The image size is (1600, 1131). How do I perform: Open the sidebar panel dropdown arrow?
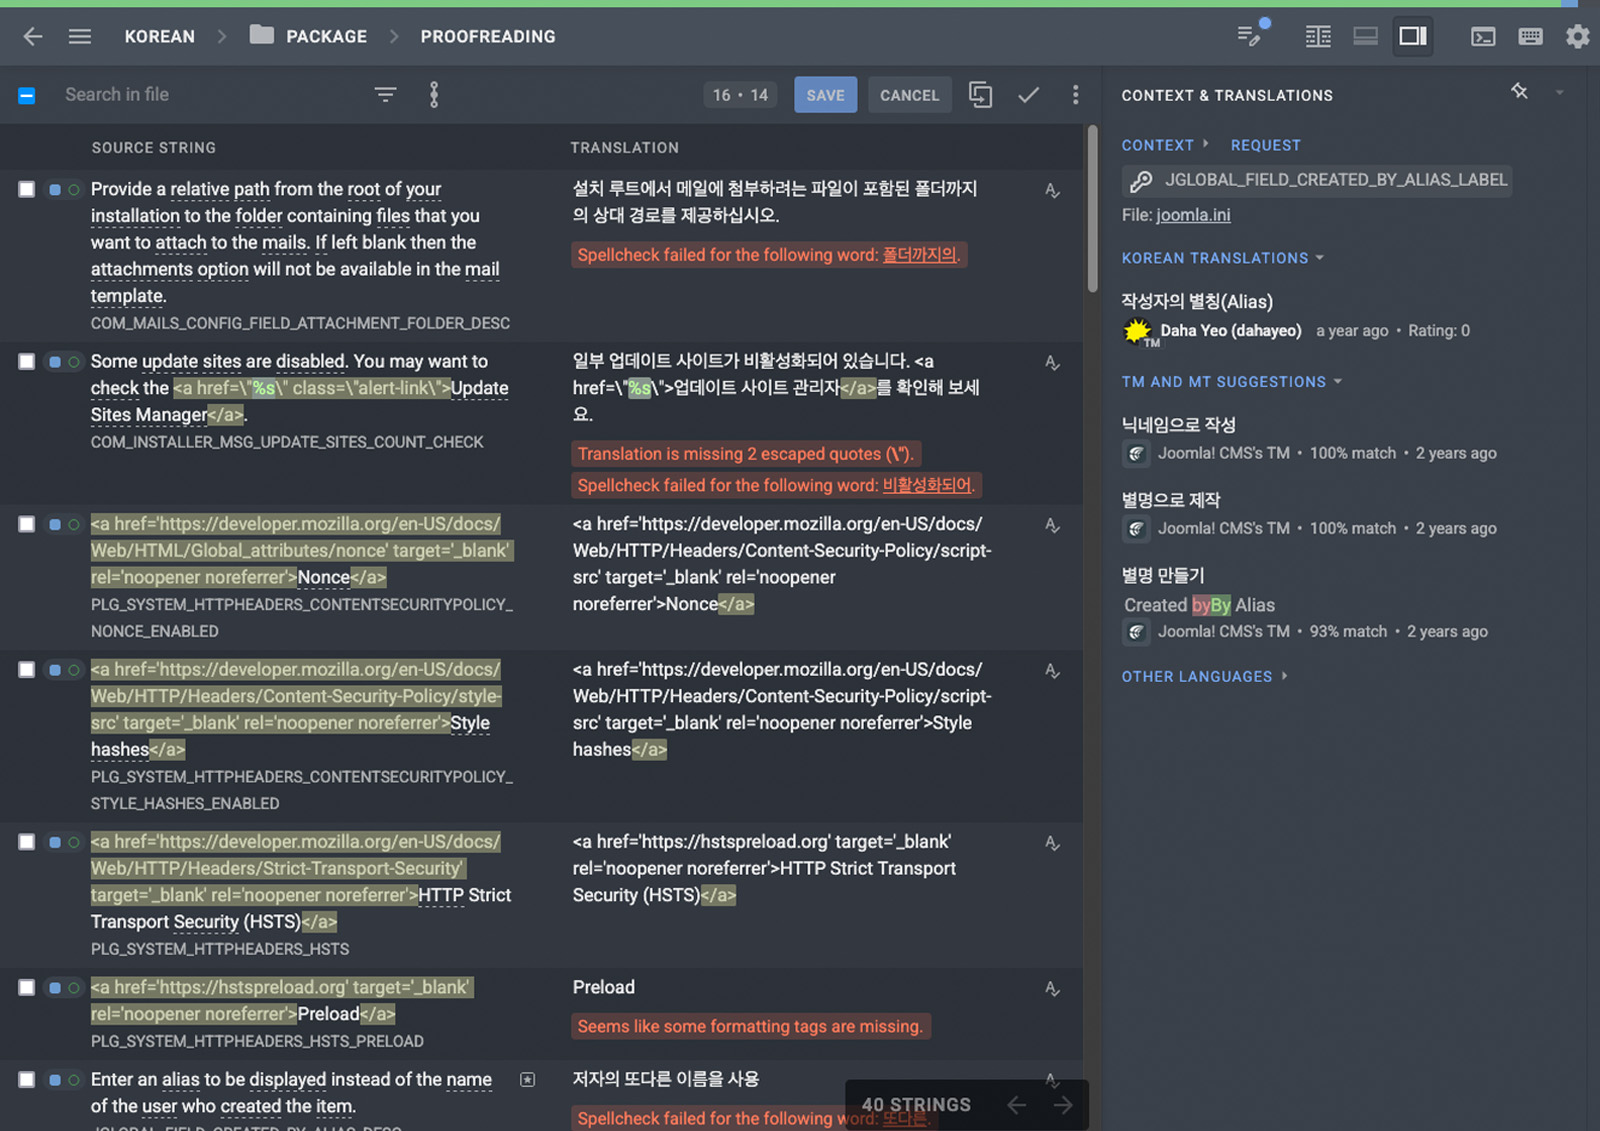tap(1559, 92)
